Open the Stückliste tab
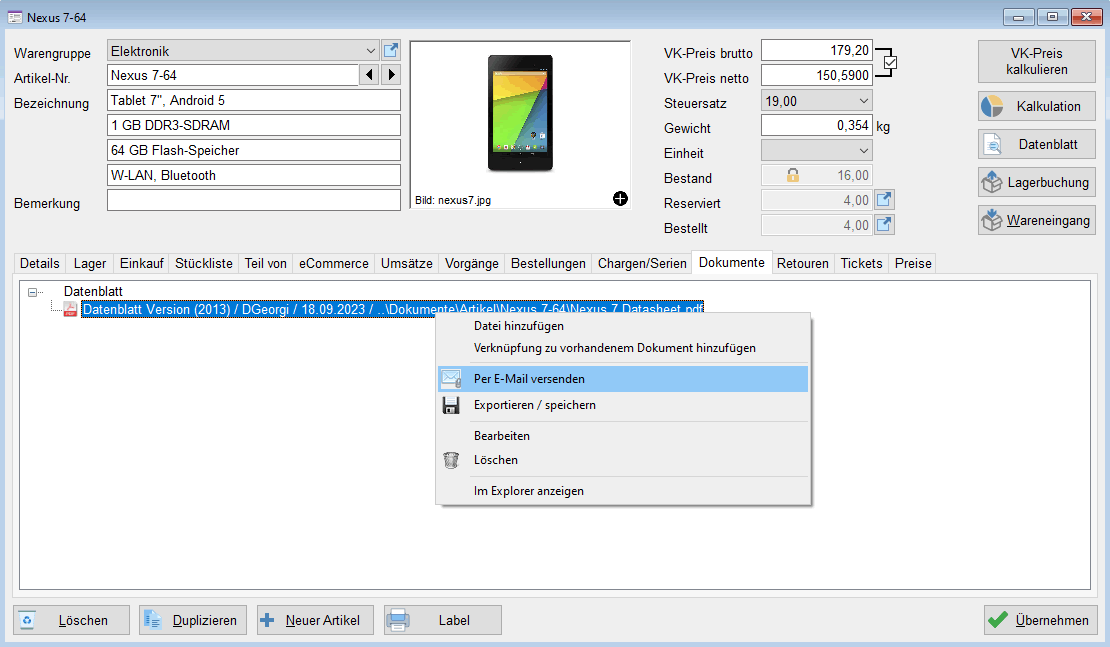Viewport: 1110px width, 647px height. tap(204, 263)
